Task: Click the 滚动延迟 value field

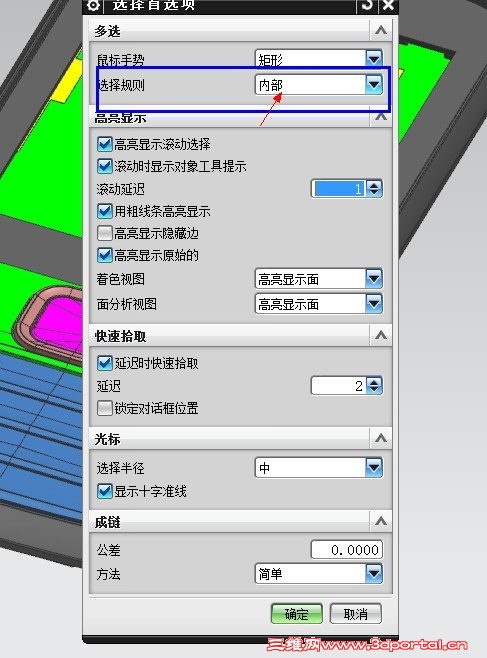Action: point(339,189)
